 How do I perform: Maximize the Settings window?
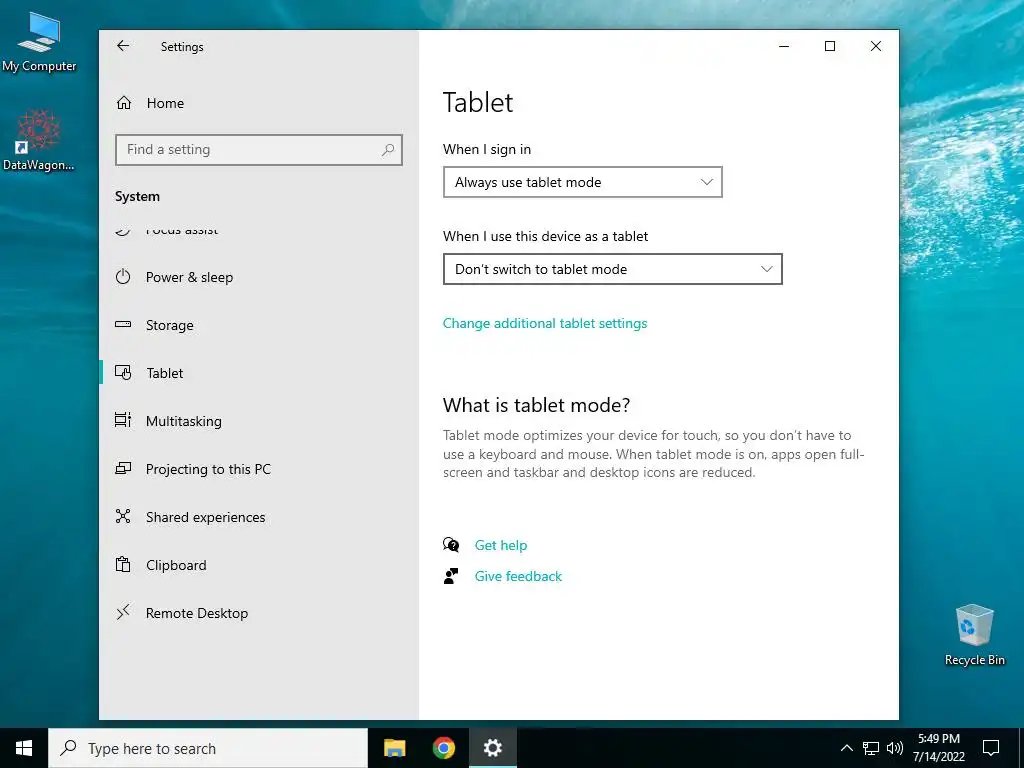(x=830, y=46)
